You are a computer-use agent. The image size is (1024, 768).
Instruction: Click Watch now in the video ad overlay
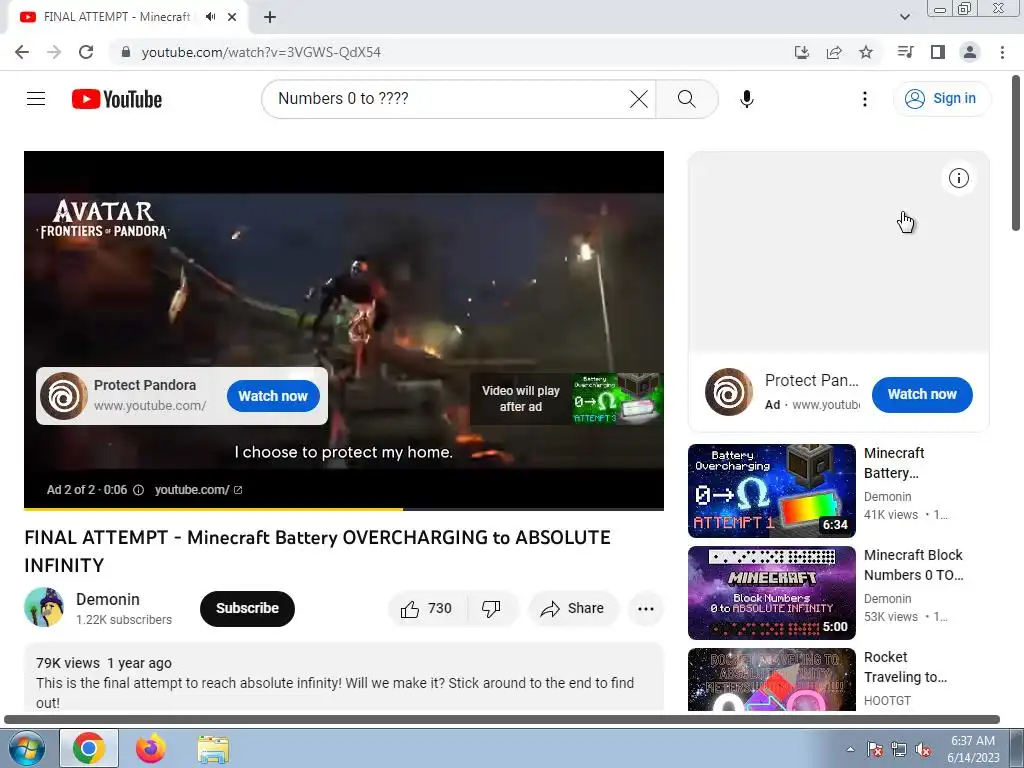[273, 396]
